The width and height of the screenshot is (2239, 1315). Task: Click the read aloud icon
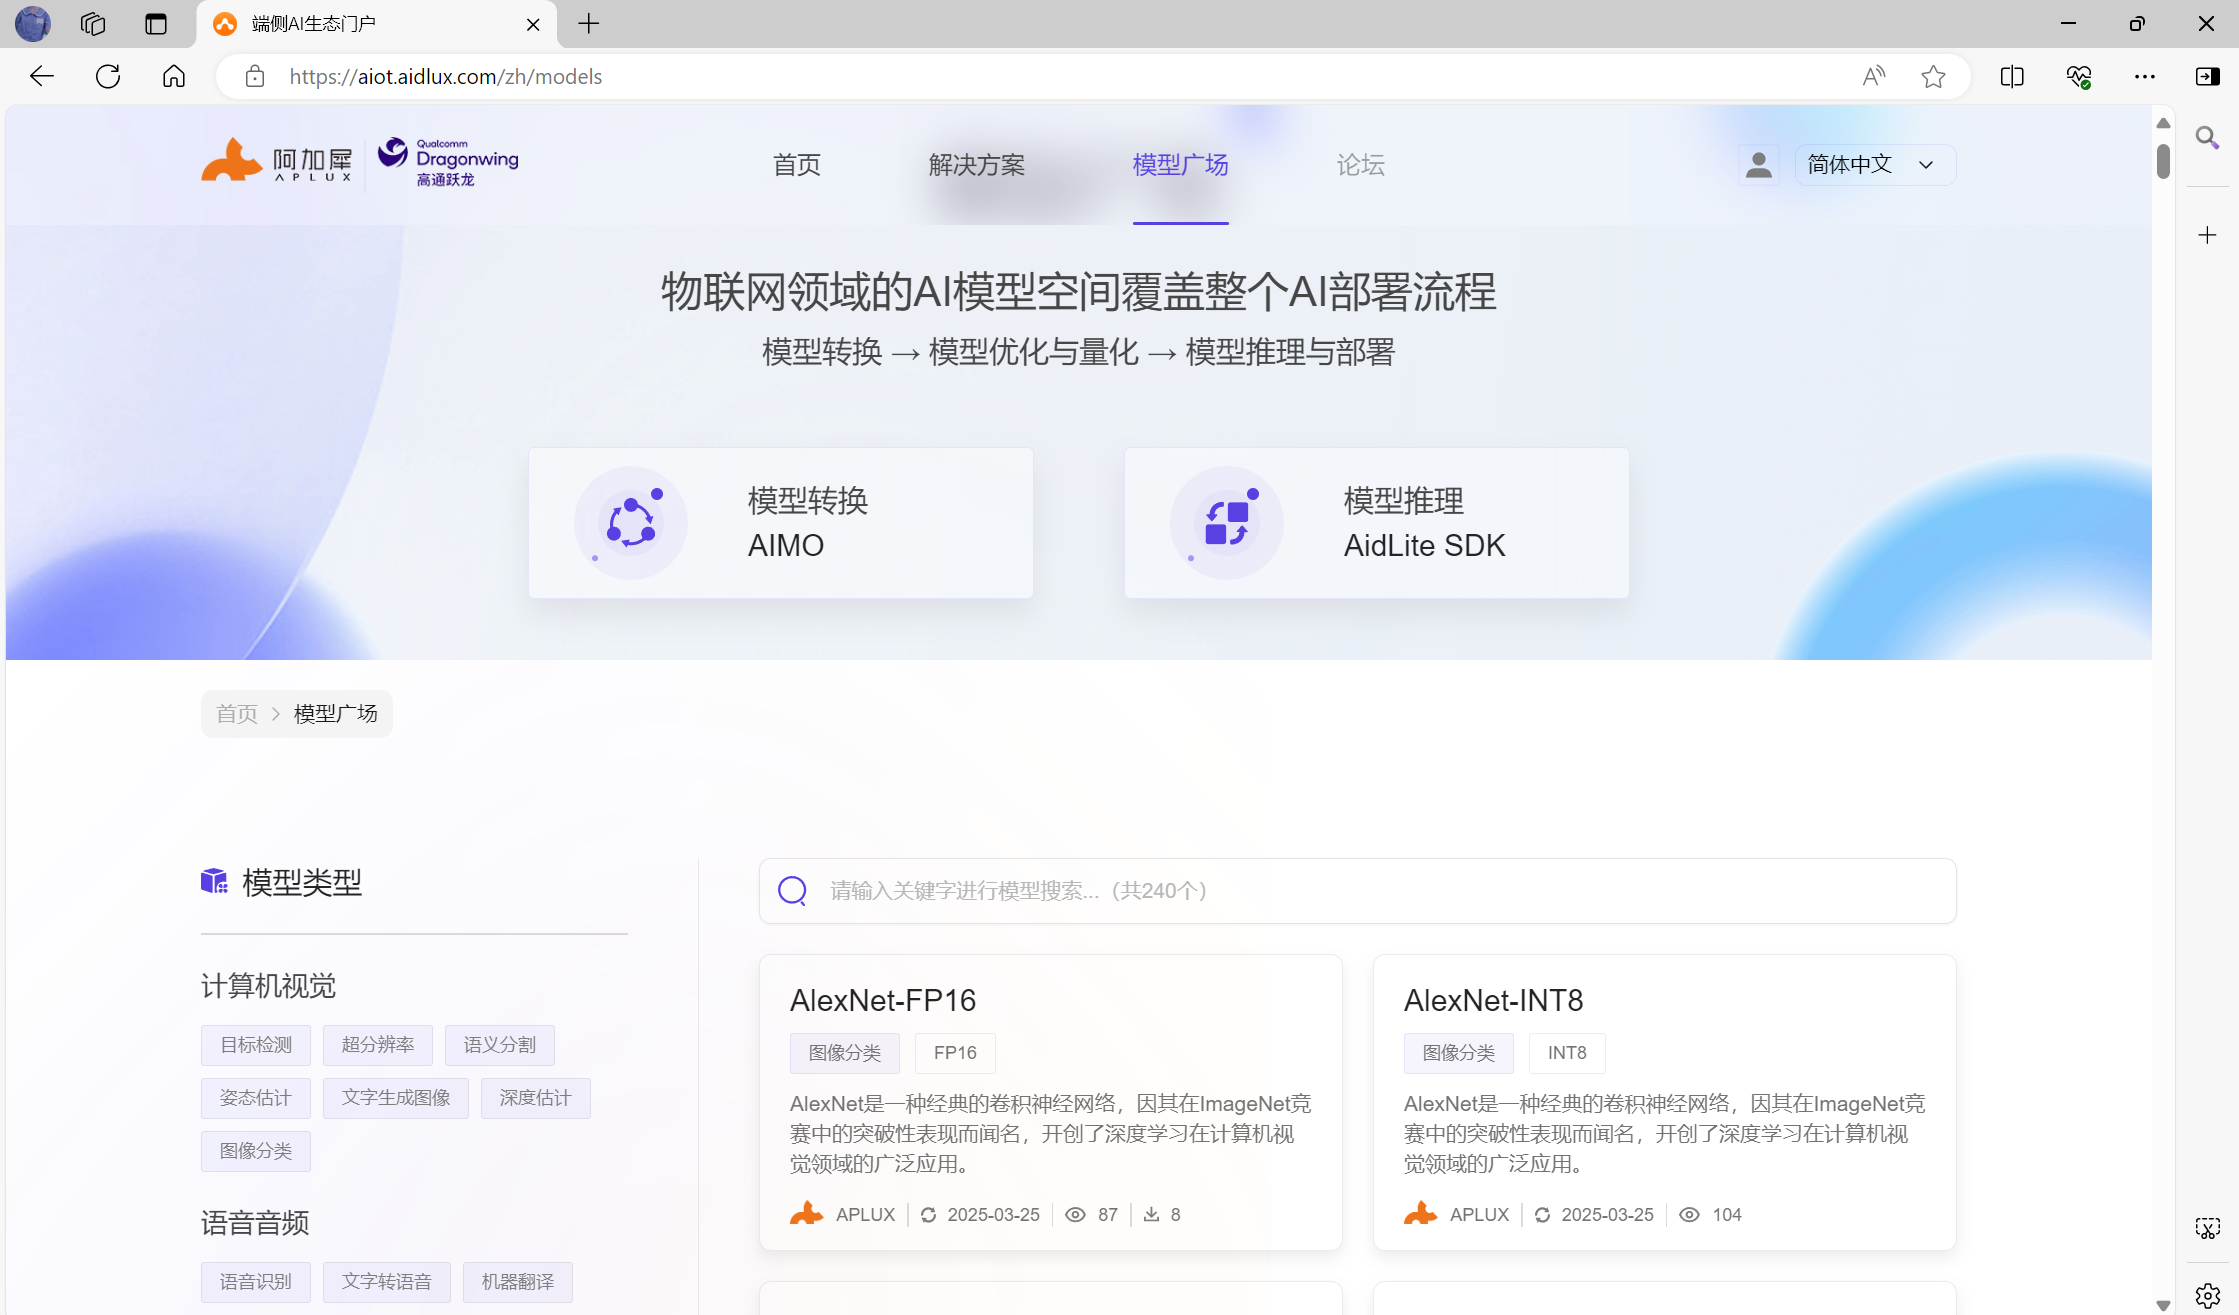(1873, 77)
